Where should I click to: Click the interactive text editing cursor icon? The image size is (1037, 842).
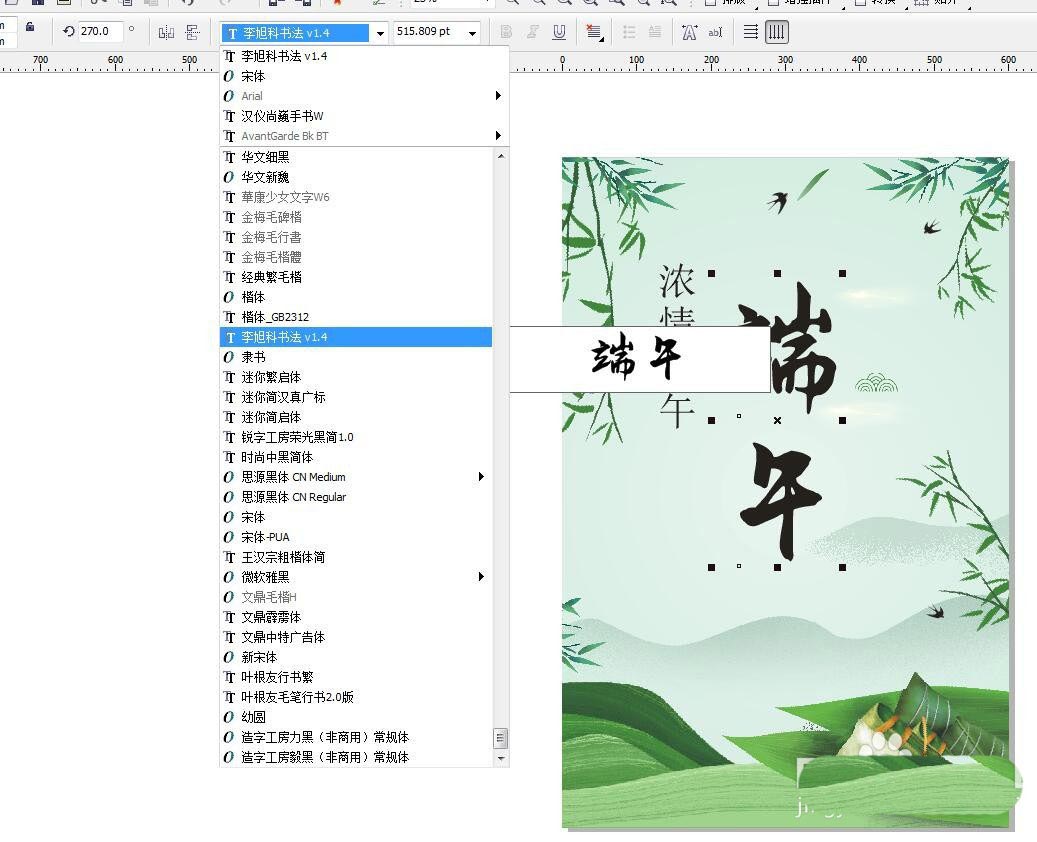[716, 32]
